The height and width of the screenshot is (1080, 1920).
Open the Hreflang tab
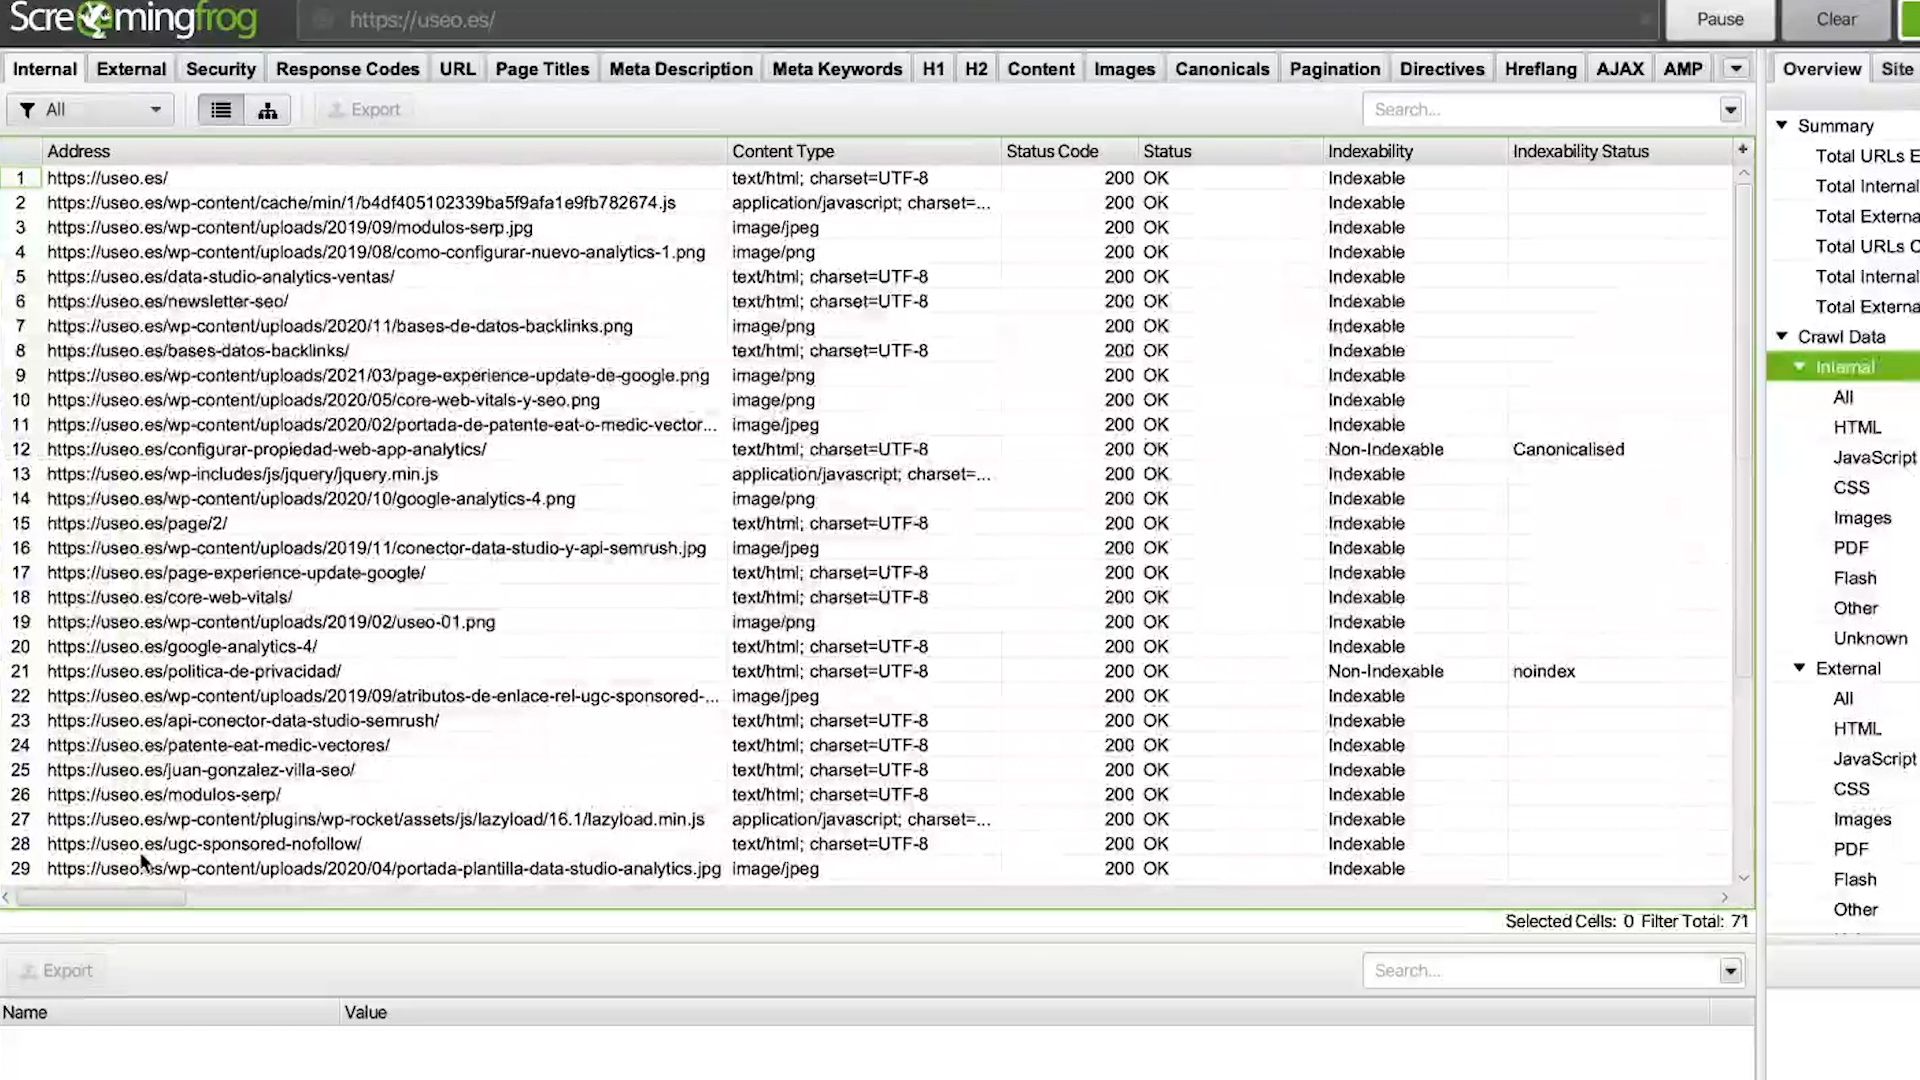(1540, 69)
